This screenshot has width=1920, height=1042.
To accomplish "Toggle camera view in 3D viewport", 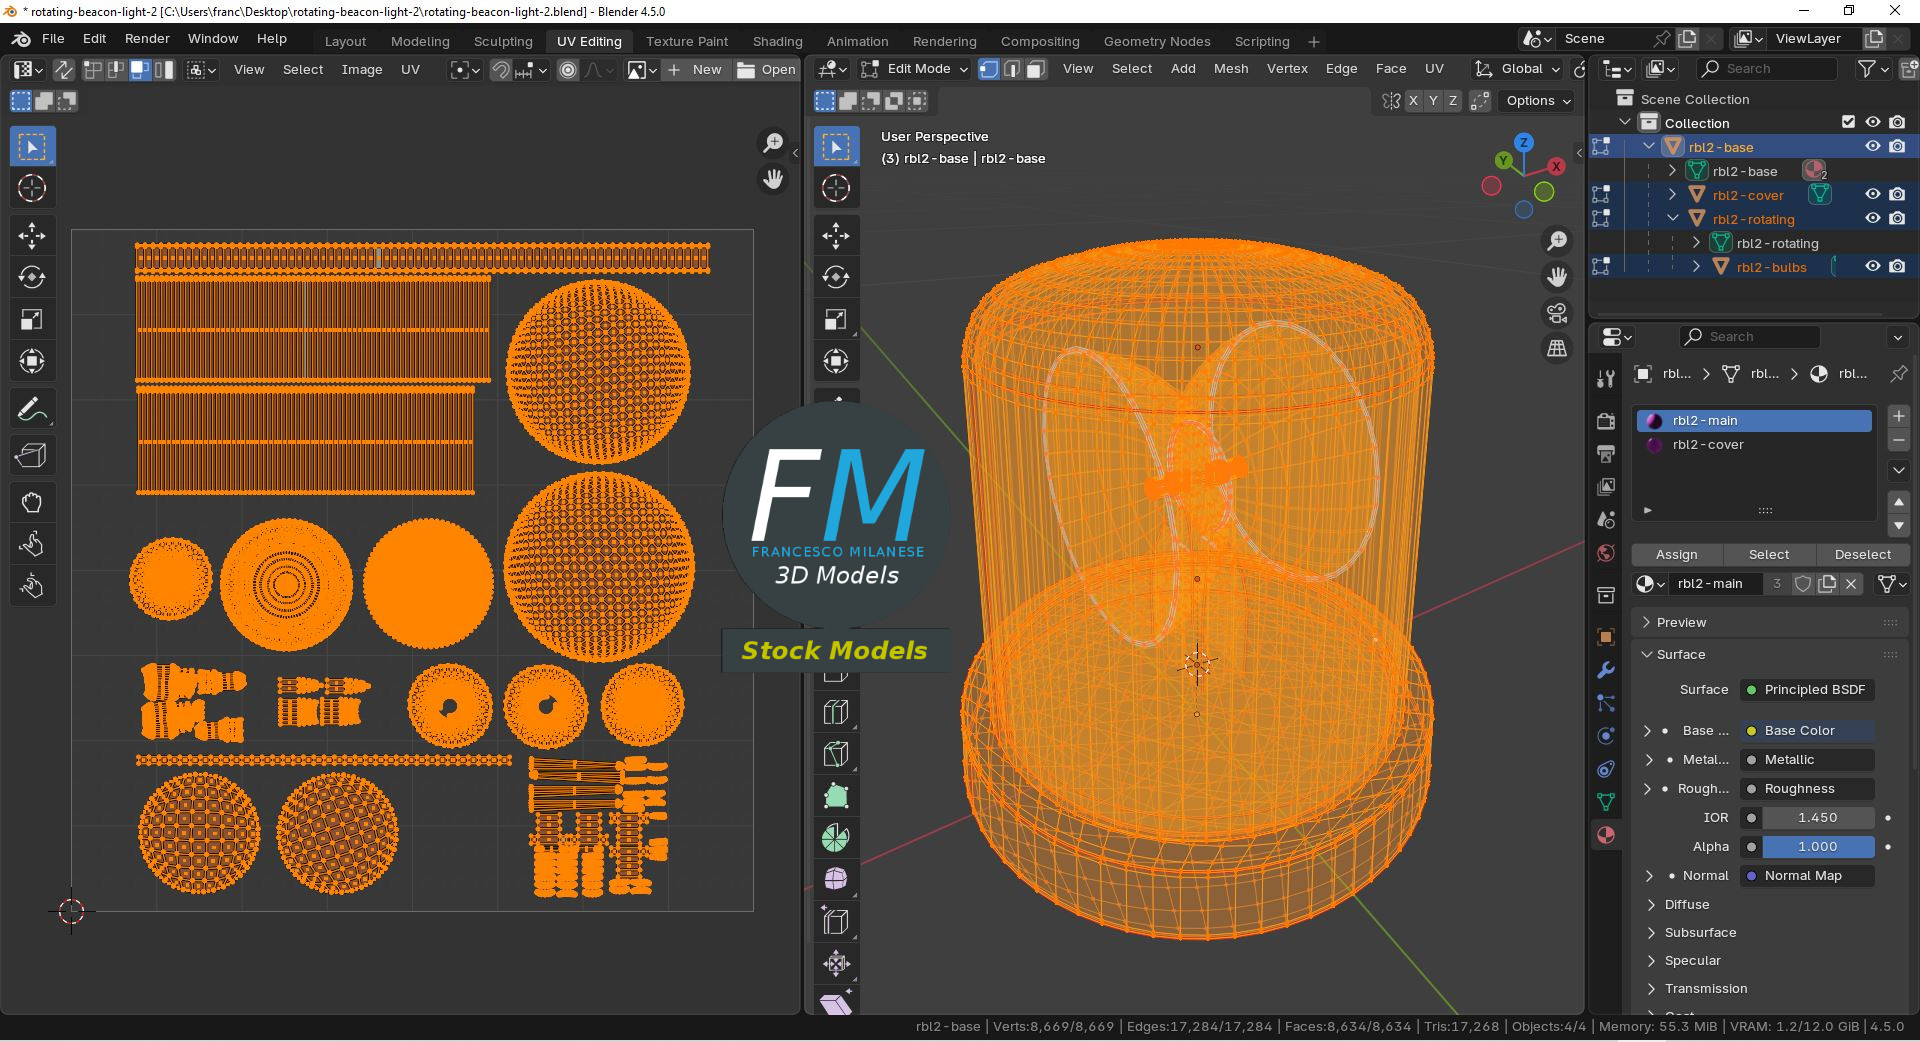I will click(x=1557, y=313).
